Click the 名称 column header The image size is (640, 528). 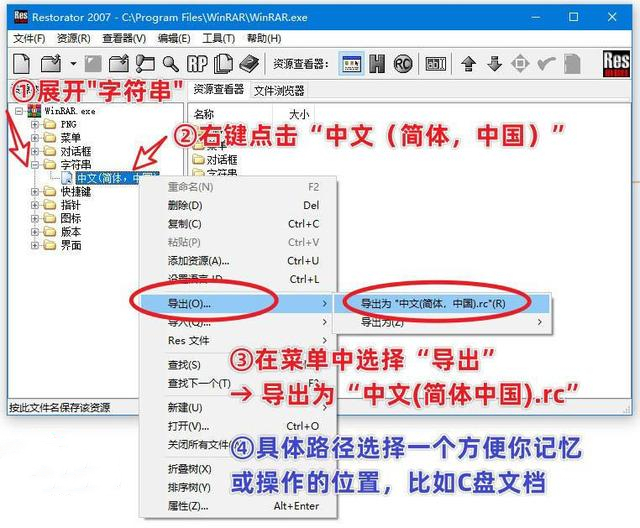click(x=231, y=114)
